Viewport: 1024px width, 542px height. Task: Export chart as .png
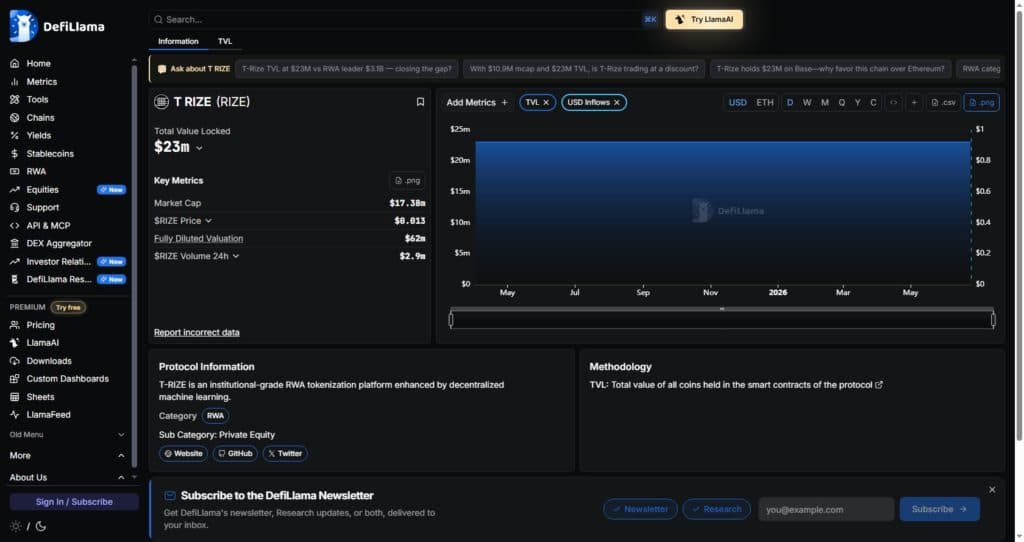coord(982,103)
